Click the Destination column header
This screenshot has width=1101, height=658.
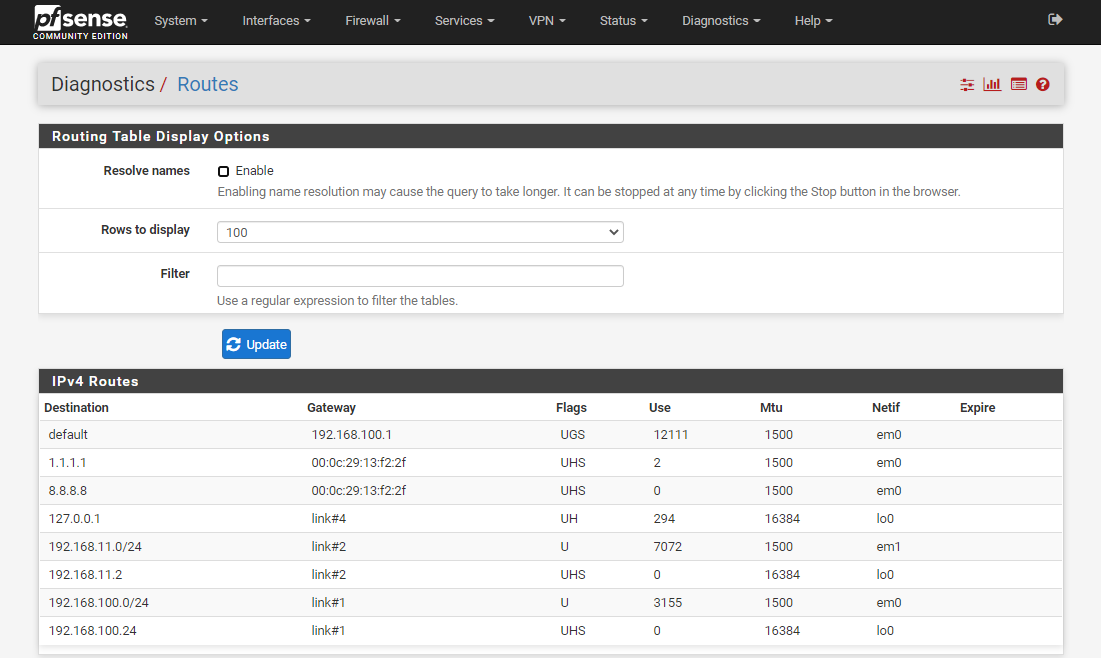(x=77, y=408)
